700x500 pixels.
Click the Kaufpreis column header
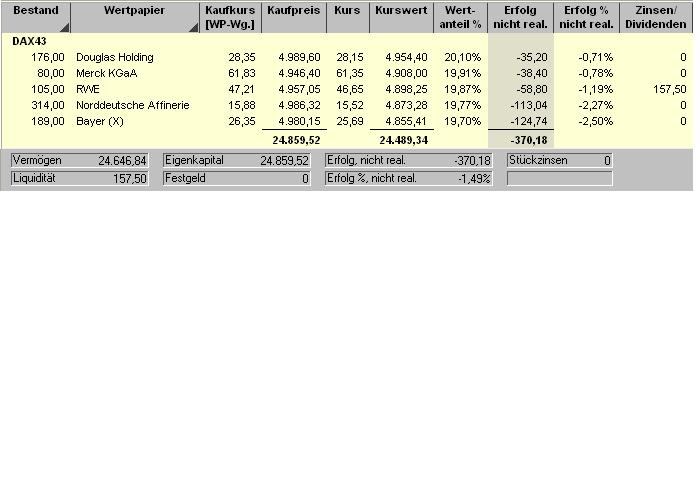(294, 17)
